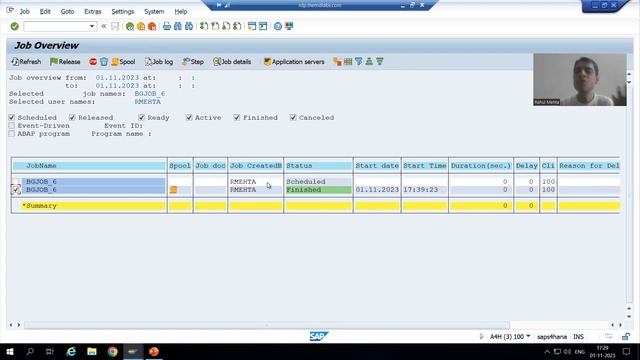Click the orange multi-select icon before grid icon
The image size is (640, 360).
pyautogui.click(x=337, y=62)
